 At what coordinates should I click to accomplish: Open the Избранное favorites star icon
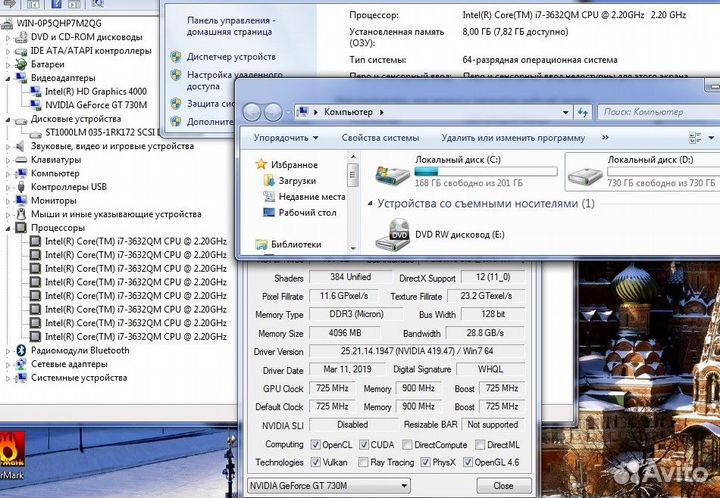click(x=261, y=164)
